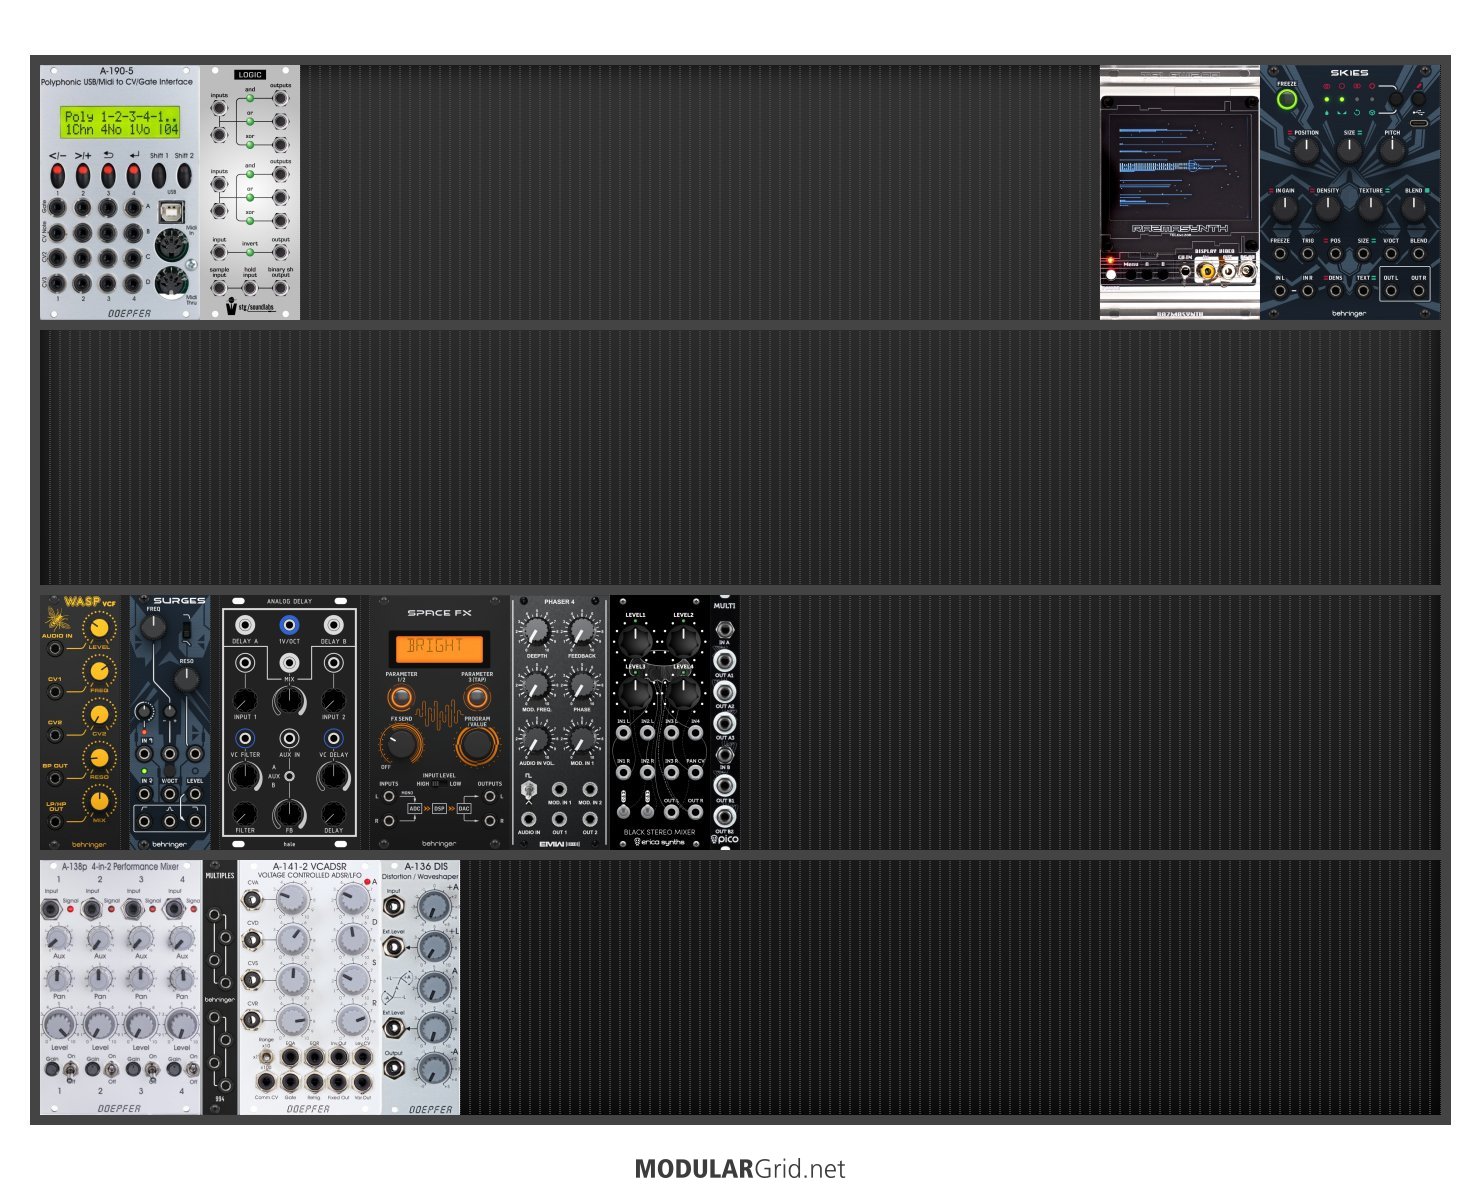Click the Audio In jack on Wasp VCF
The width and height of the screenshot is (1481, 1190).
(x=55, y=648)
